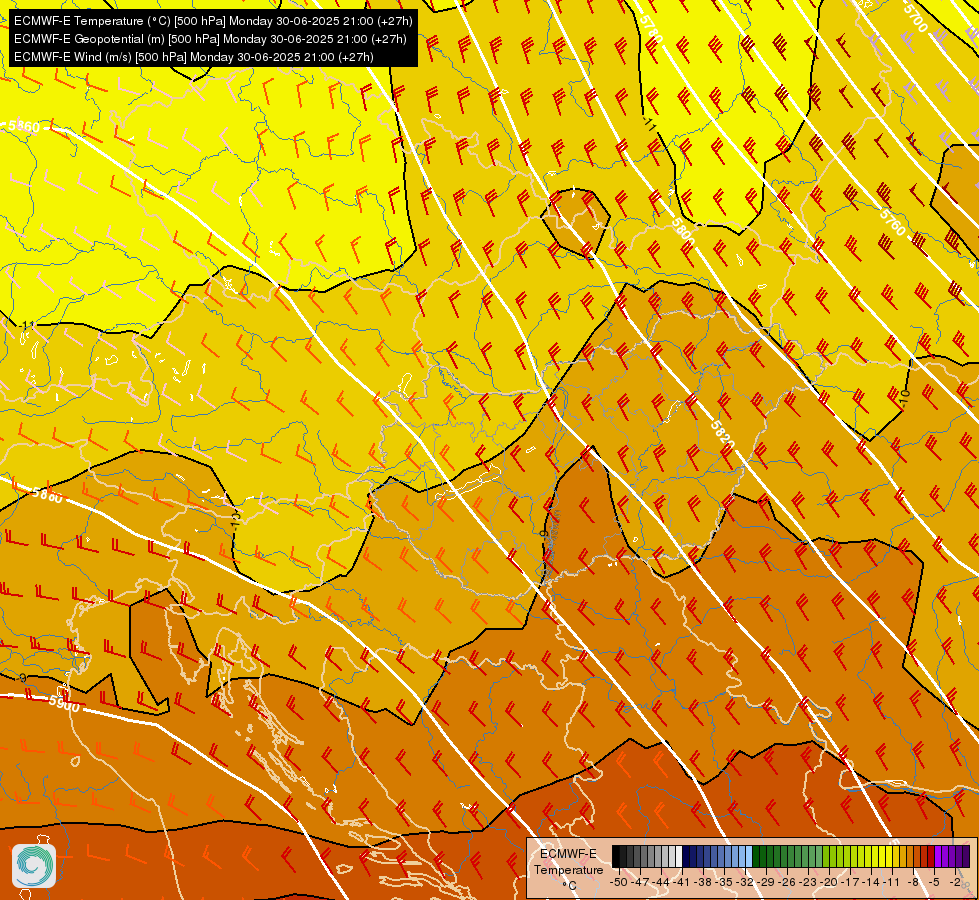This screenshot has width=979, height=900.
Task: Click the 5760 geopotential contour label
Action: pos(893,223)
